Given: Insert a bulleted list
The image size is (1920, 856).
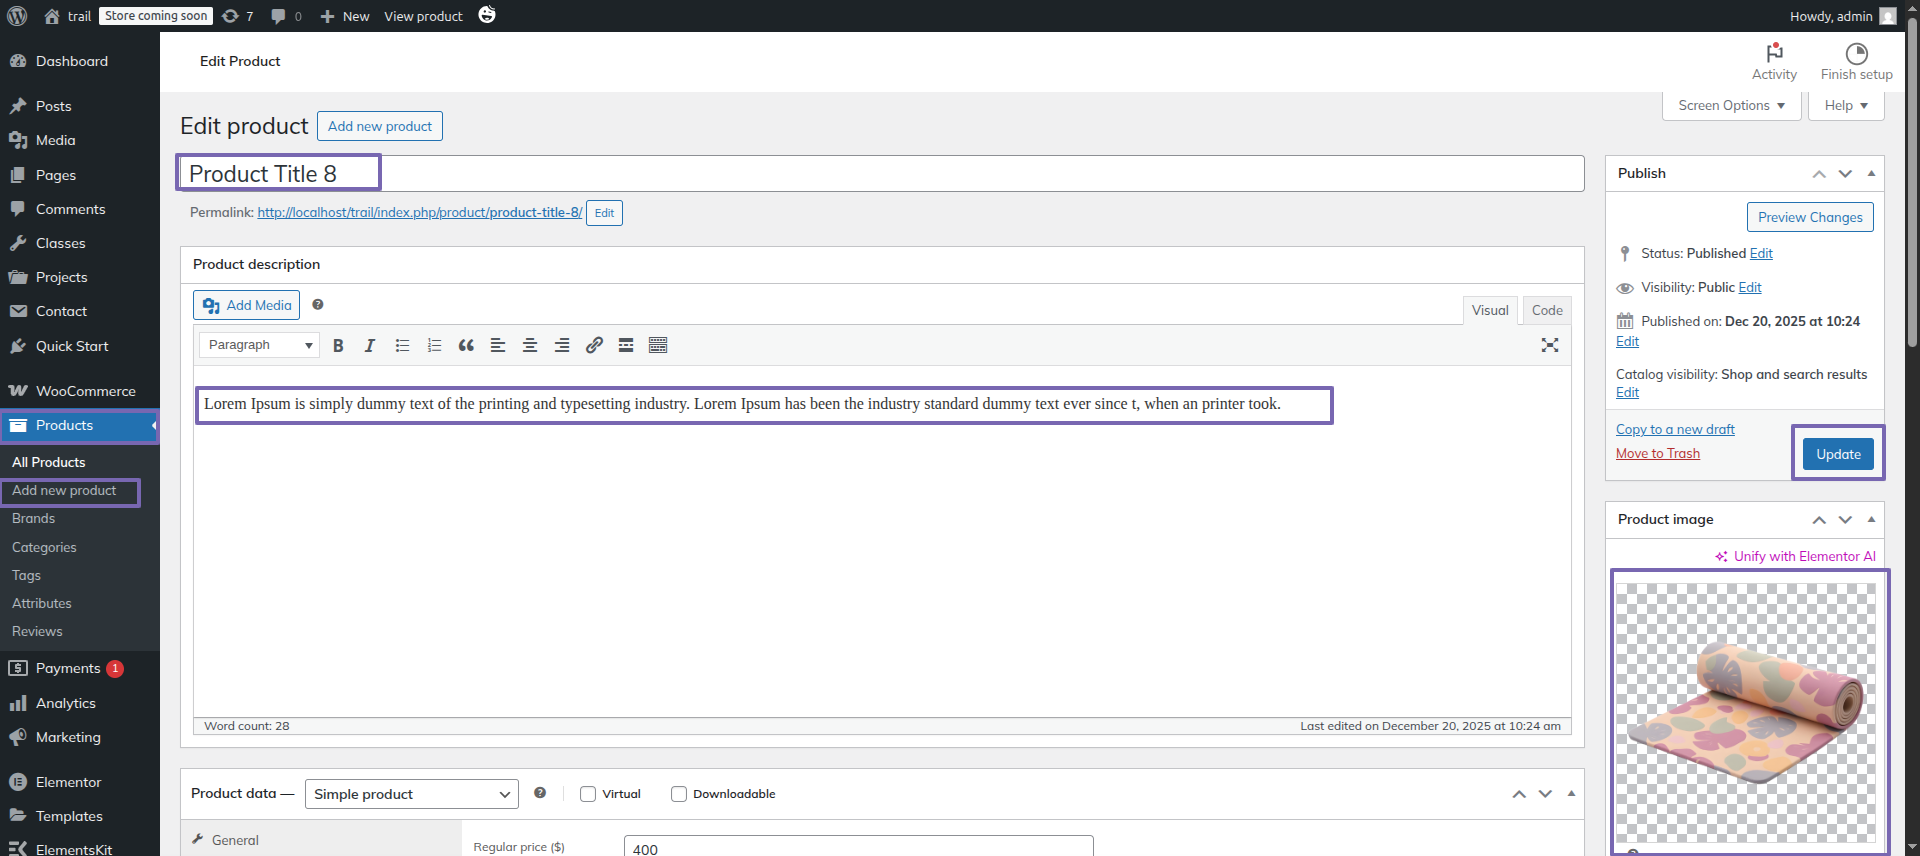Looking at the screenshot, I should coord(402,345).
